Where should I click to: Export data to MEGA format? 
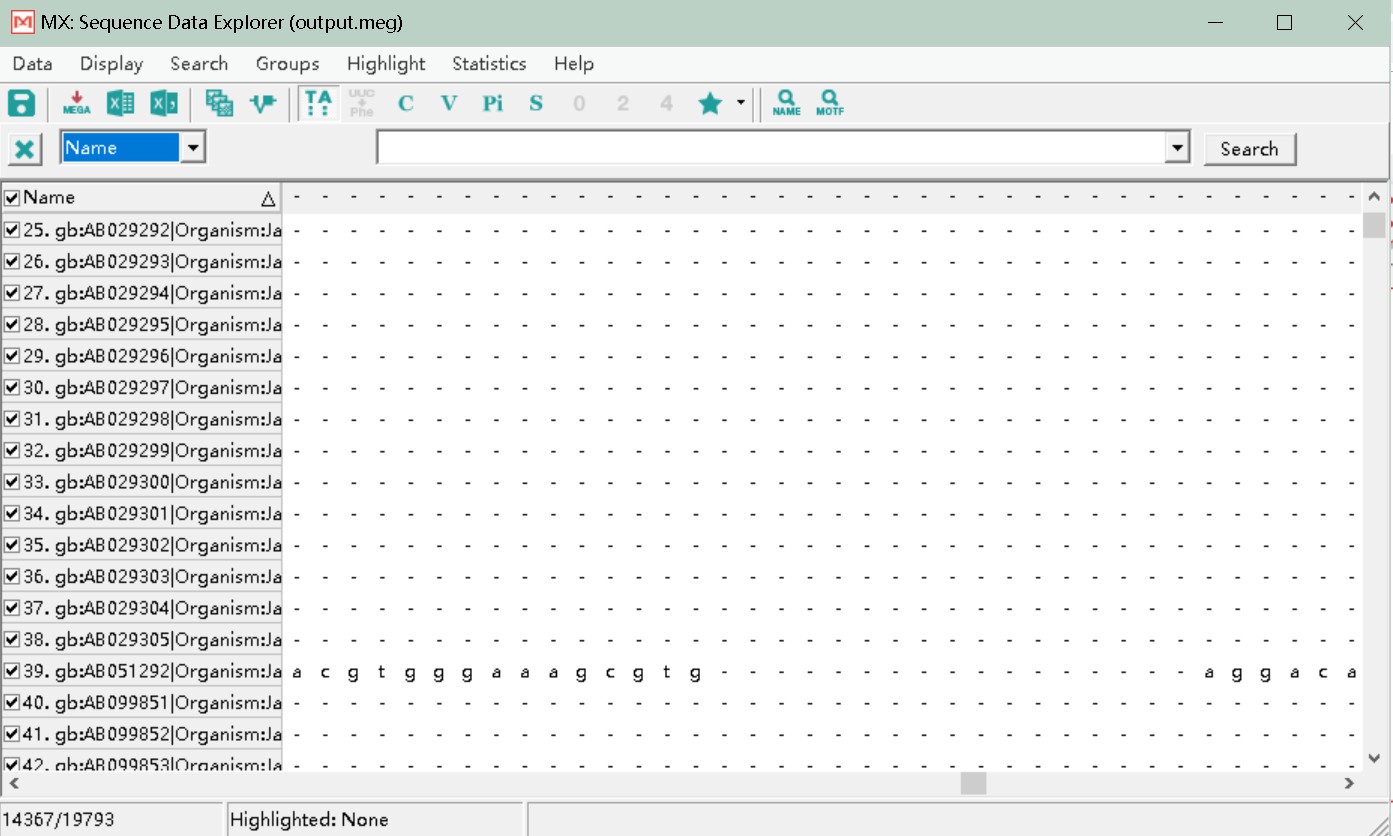point(77,103)
